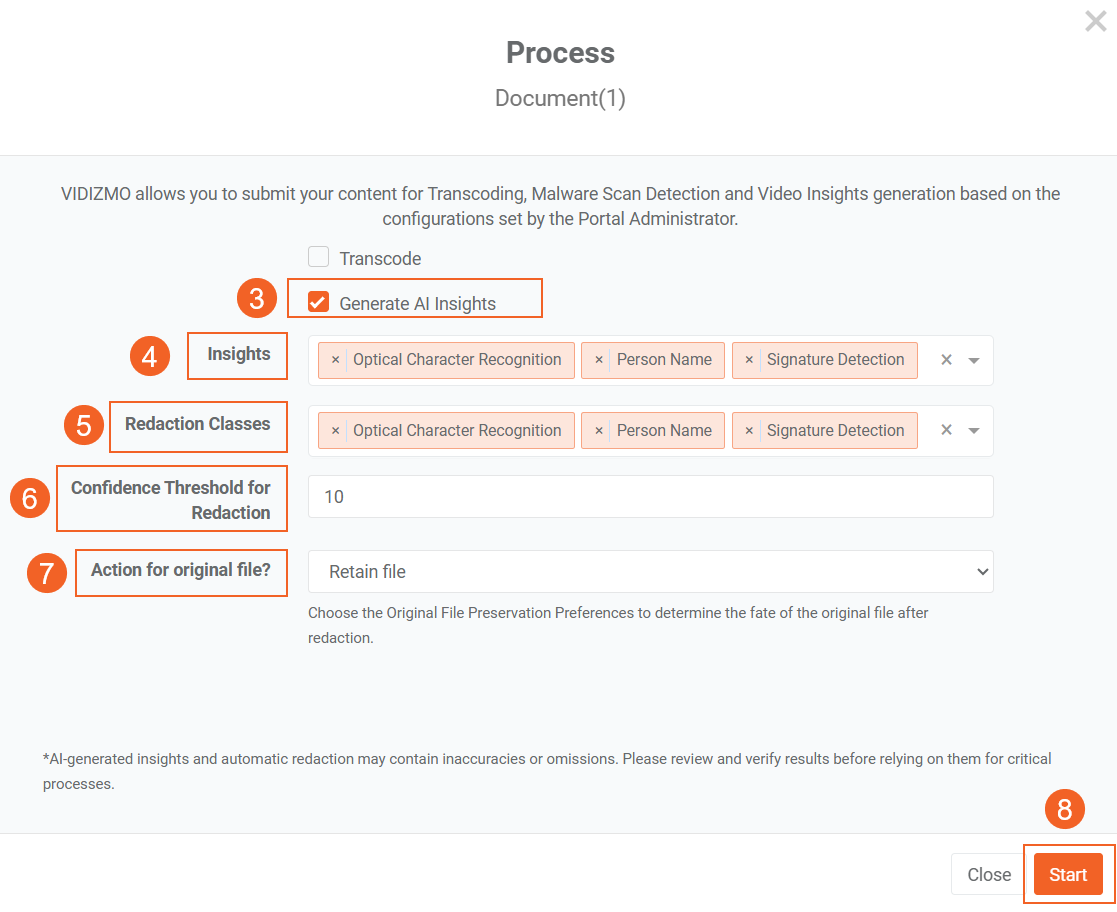Enable the Transcode checkbox
1117x912 pixels.
[x=318, y=257]
